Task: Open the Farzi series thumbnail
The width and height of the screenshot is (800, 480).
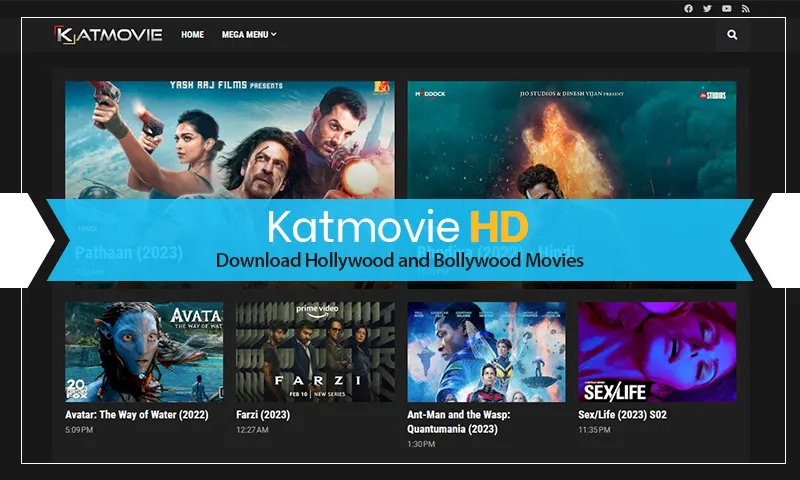Action: coord(315,352)
